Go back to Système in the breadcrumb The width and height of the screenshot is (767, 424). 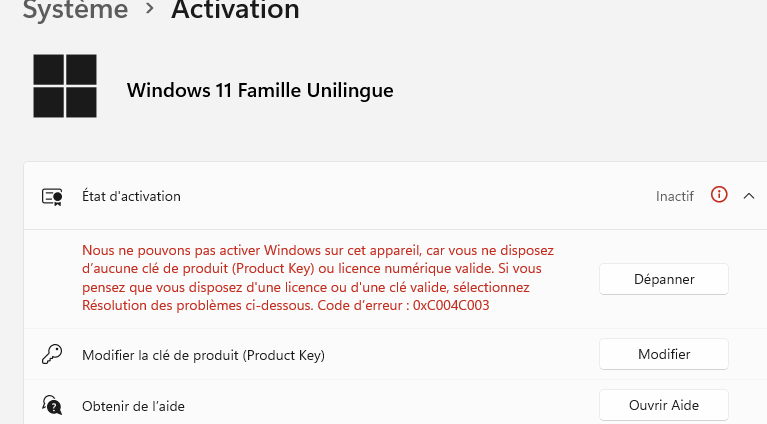pyautogui.click(x=75, y=11)
